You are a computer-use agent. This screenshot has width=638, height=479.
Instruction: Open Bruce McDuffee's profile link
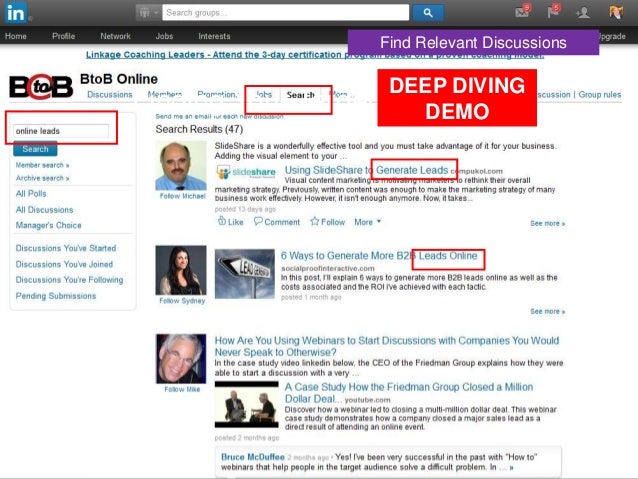(253, 457)
